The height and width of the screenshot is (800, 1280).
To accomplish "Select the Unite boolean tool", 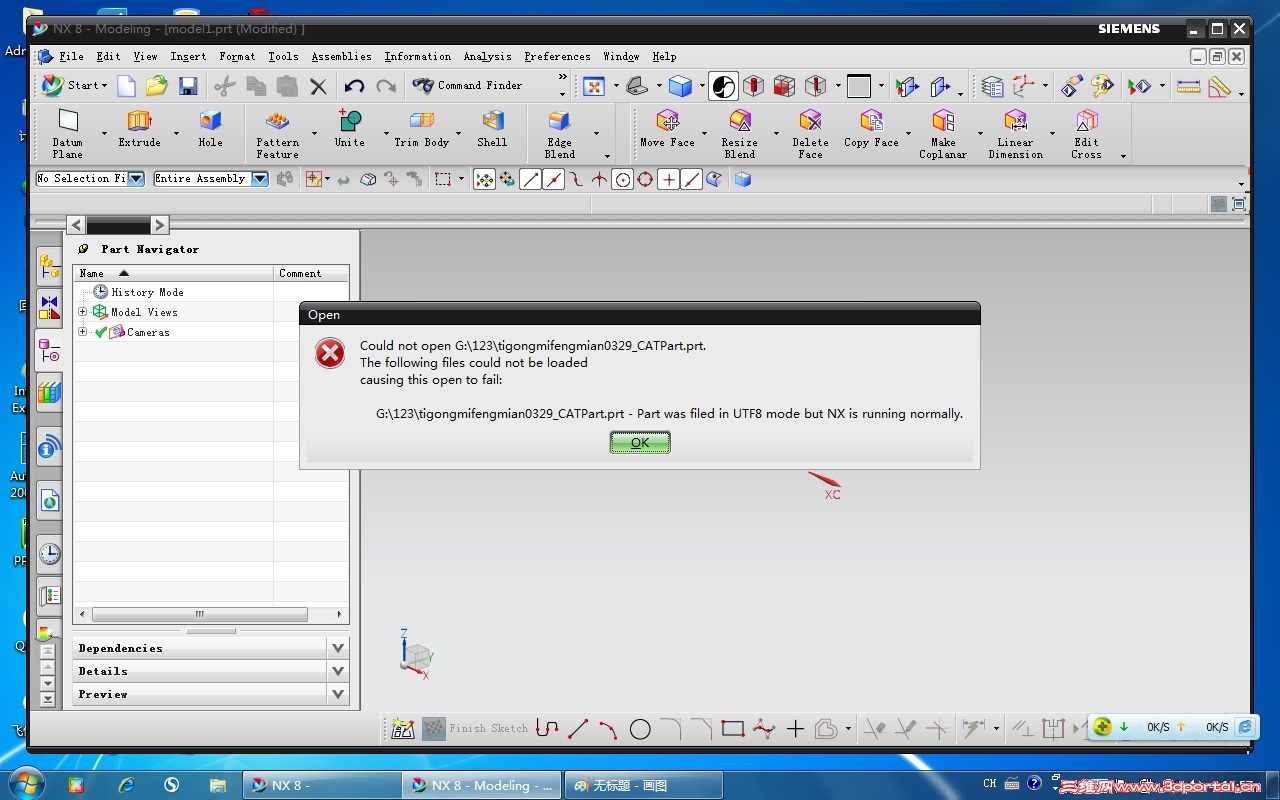I will [350, 129].
